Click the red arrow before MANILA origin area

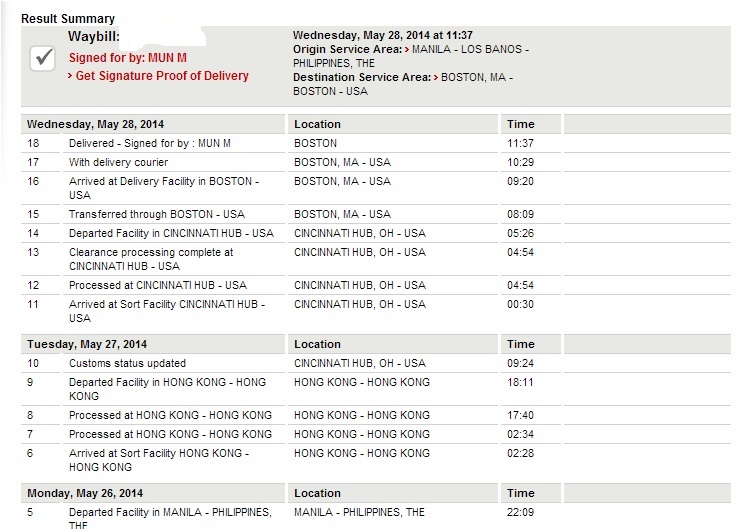pos(407,49)
